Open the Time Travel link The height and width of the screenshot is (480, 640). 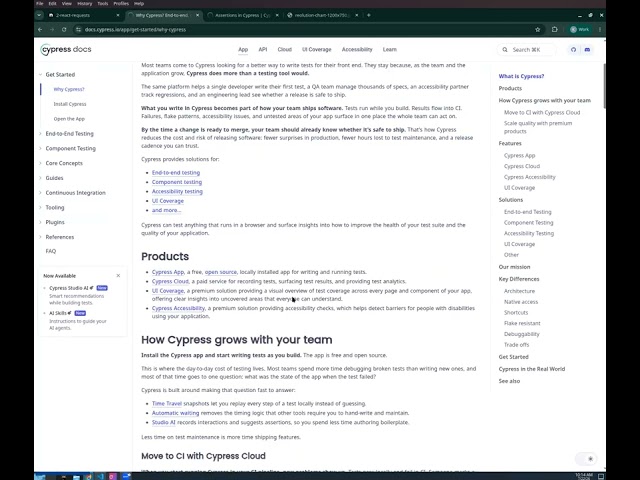click(167, 403)
